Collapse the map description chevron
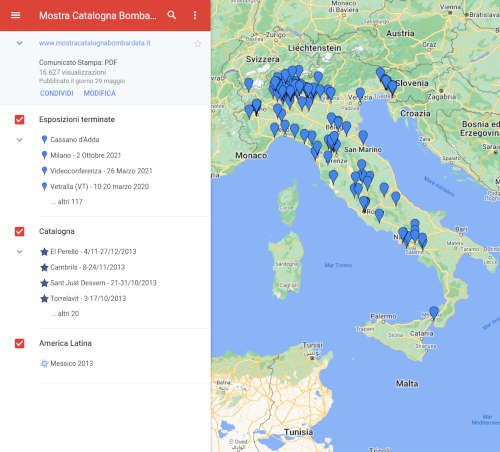This screenshot has width=500, height=452. pos(20,43)
